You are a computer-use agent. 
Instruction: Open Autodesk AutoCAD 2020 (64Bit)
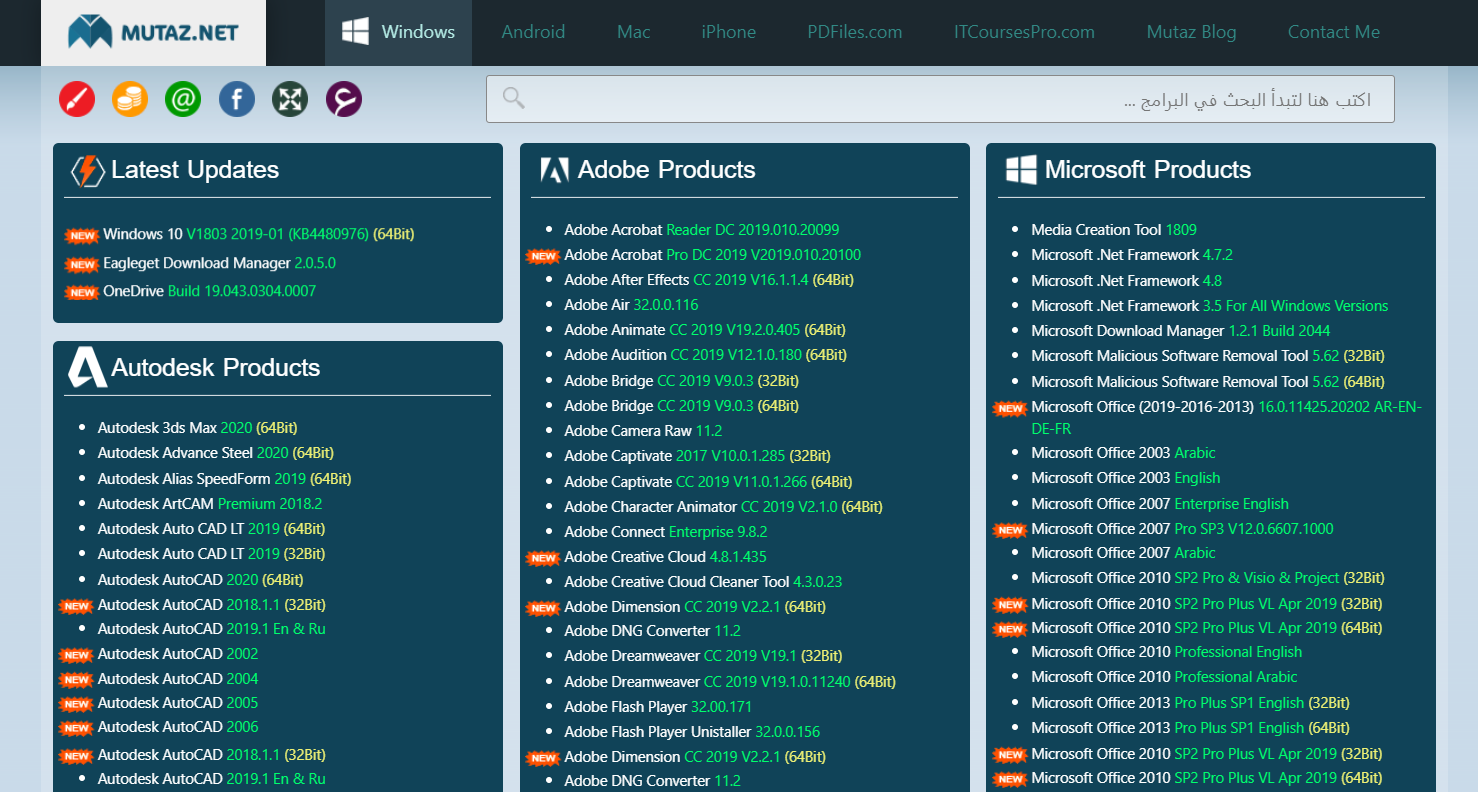(x=200, y=580)
